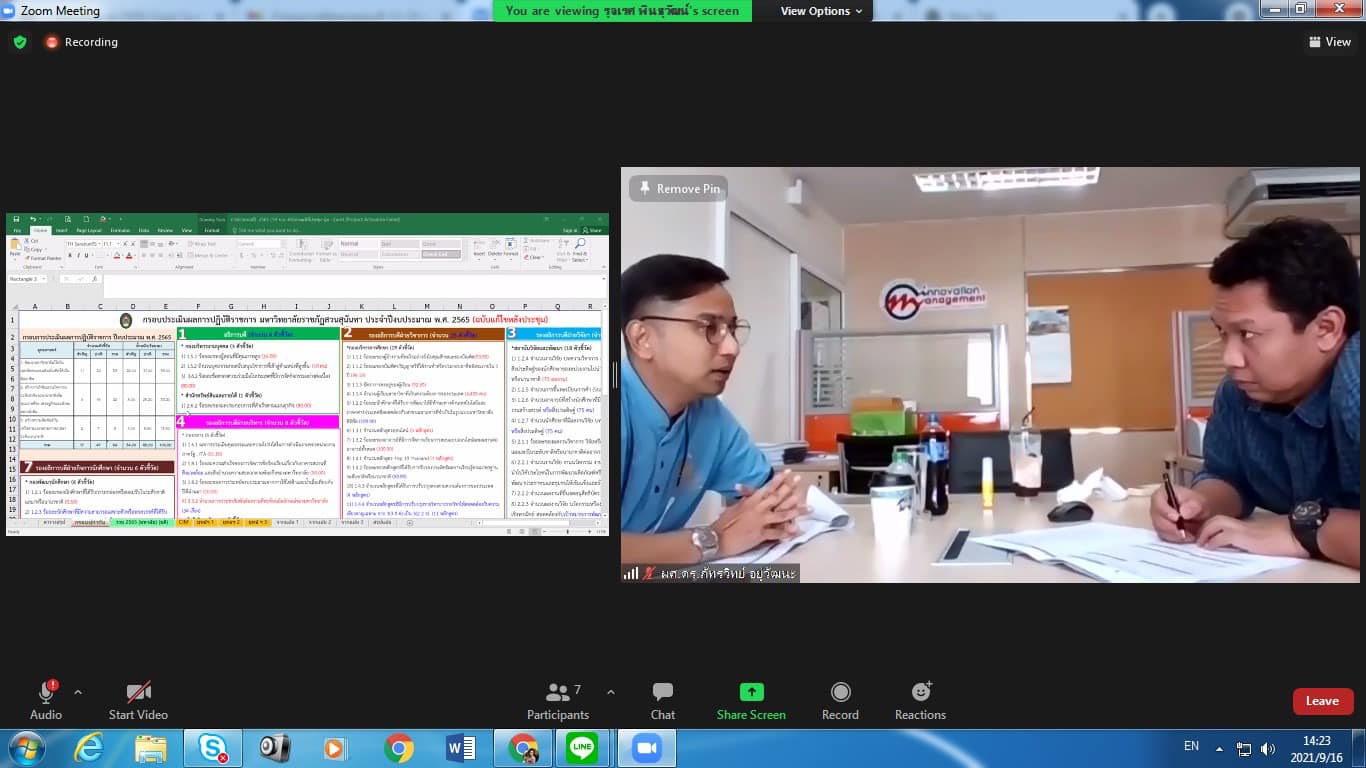Image resolution: width=1366 pixels, height=768 pixels.
Task: Open Microsoft Word from the taskbar
Action: pyautogui.click(x=461, y=748)
